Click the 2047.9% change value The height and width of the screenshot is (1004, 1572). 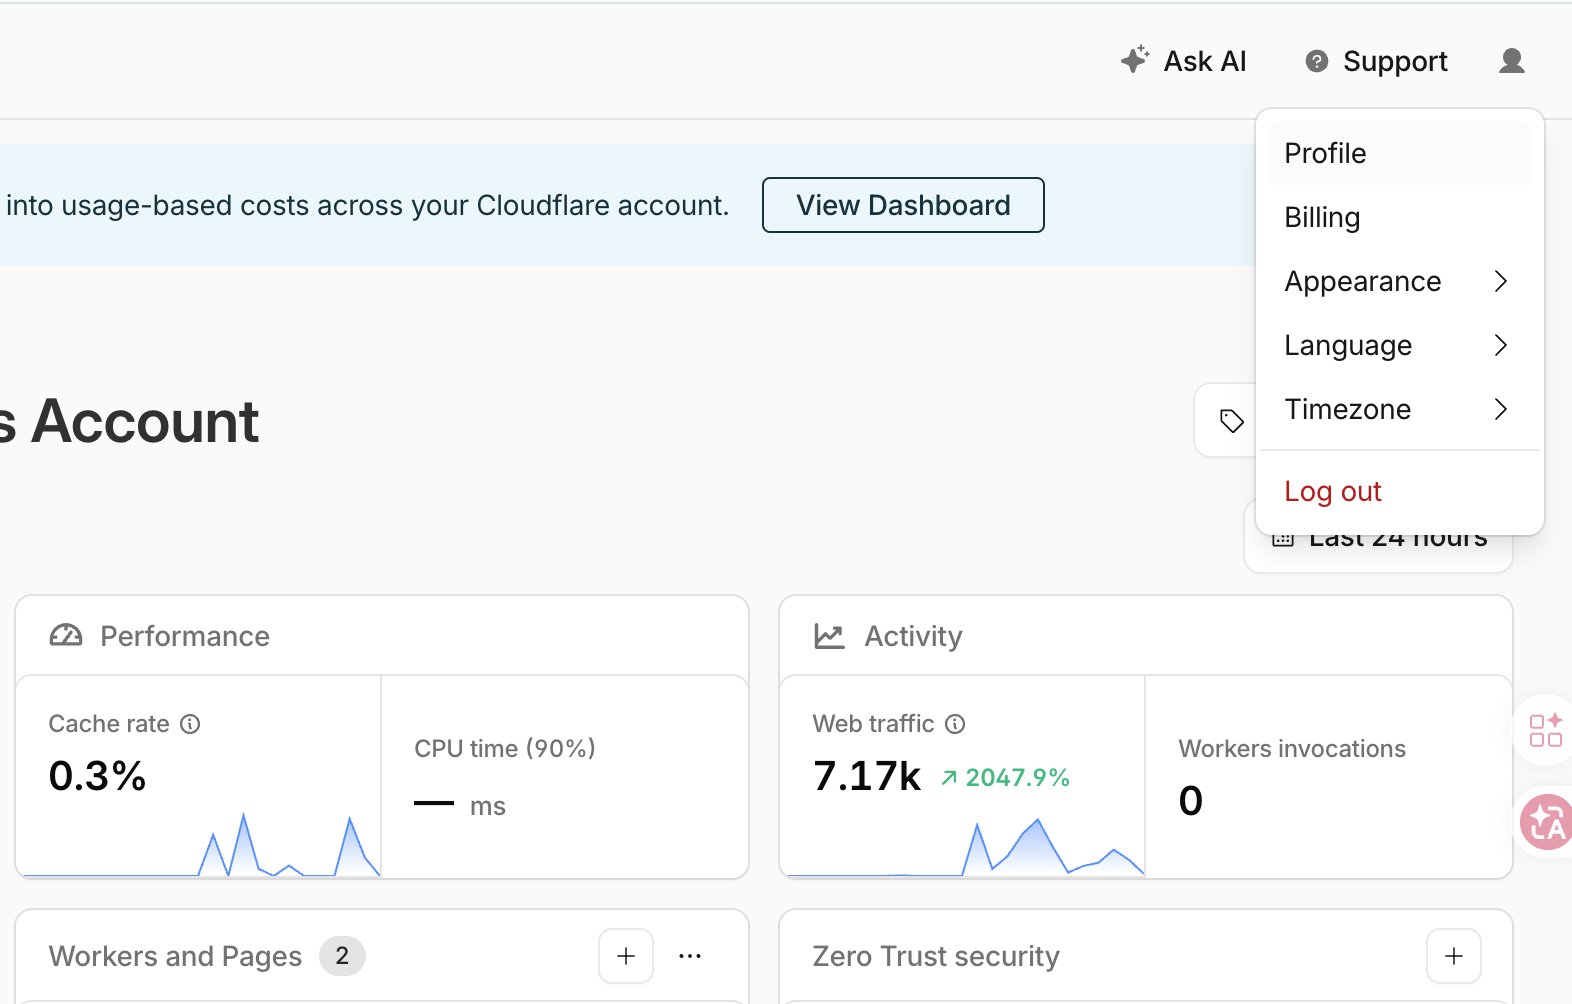coord(1017,778)
